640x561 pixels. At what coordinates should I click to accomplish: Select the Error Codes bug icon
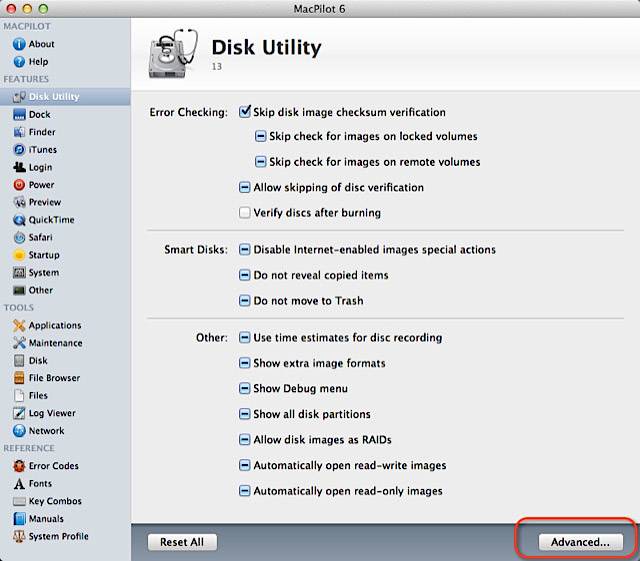tap(19, 466)
